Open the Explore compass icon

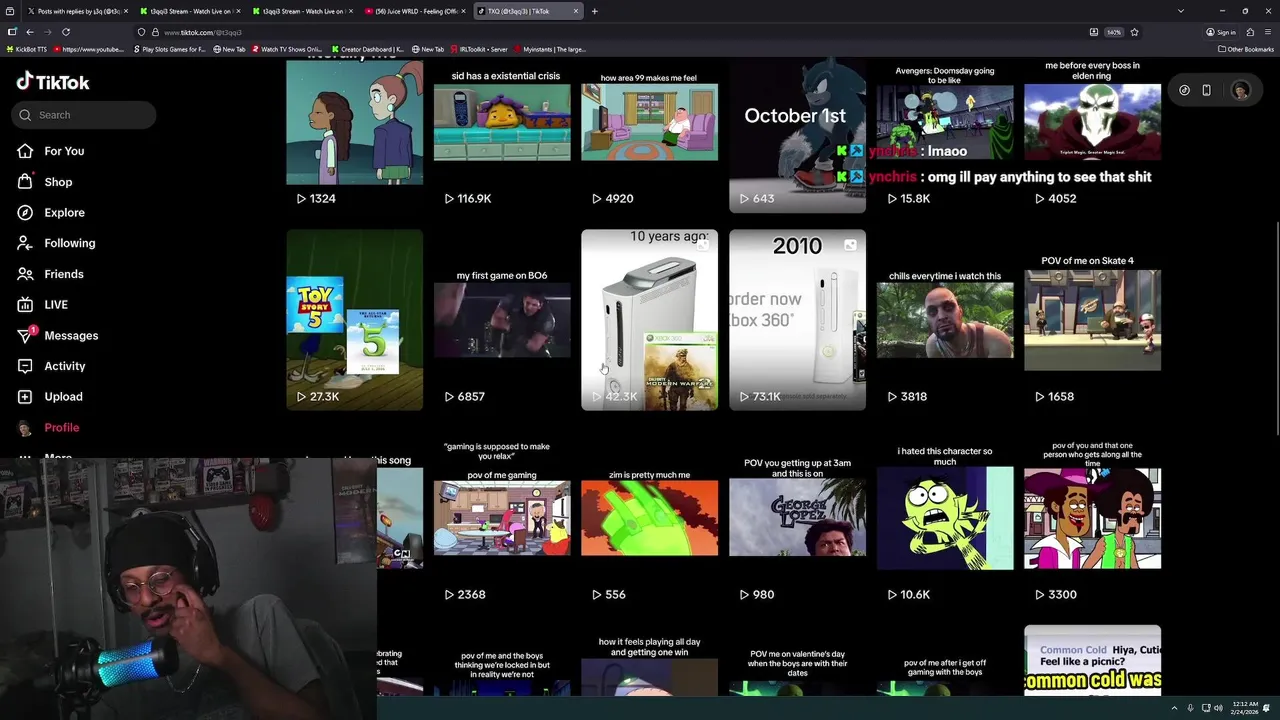[x=25, y=212]
